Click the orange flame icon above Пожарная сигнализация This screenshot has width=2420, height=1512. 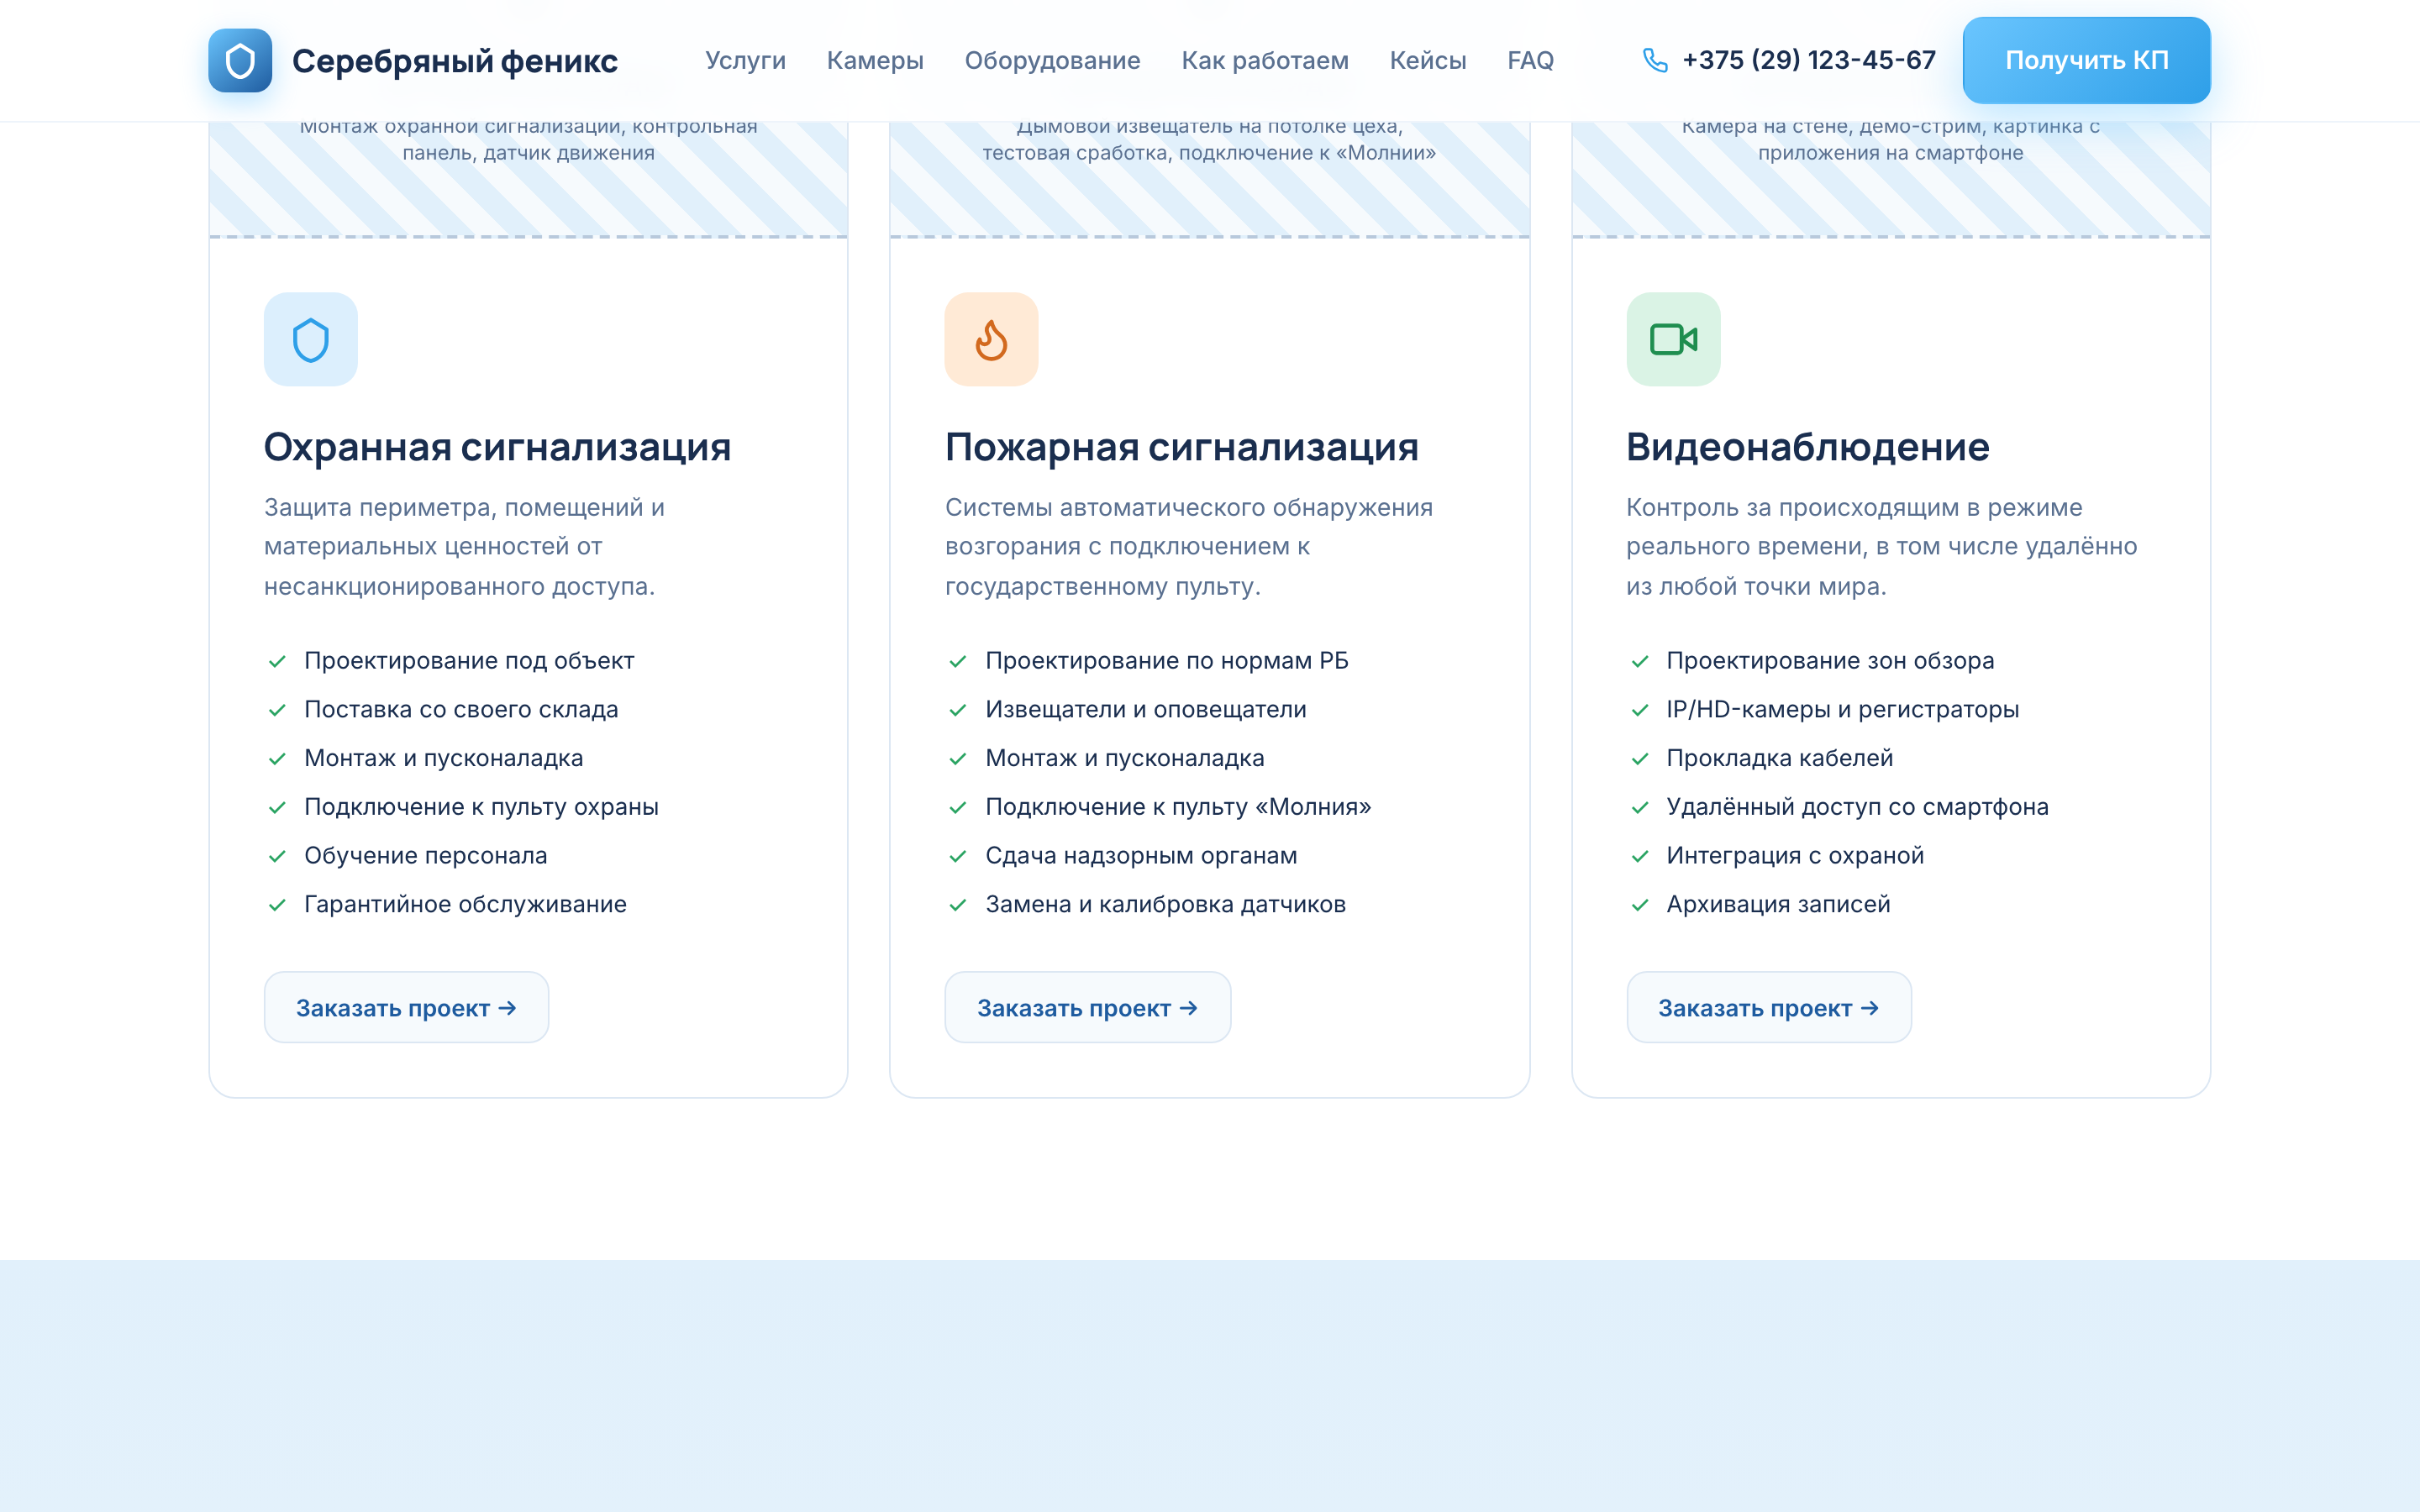point(991,339)
